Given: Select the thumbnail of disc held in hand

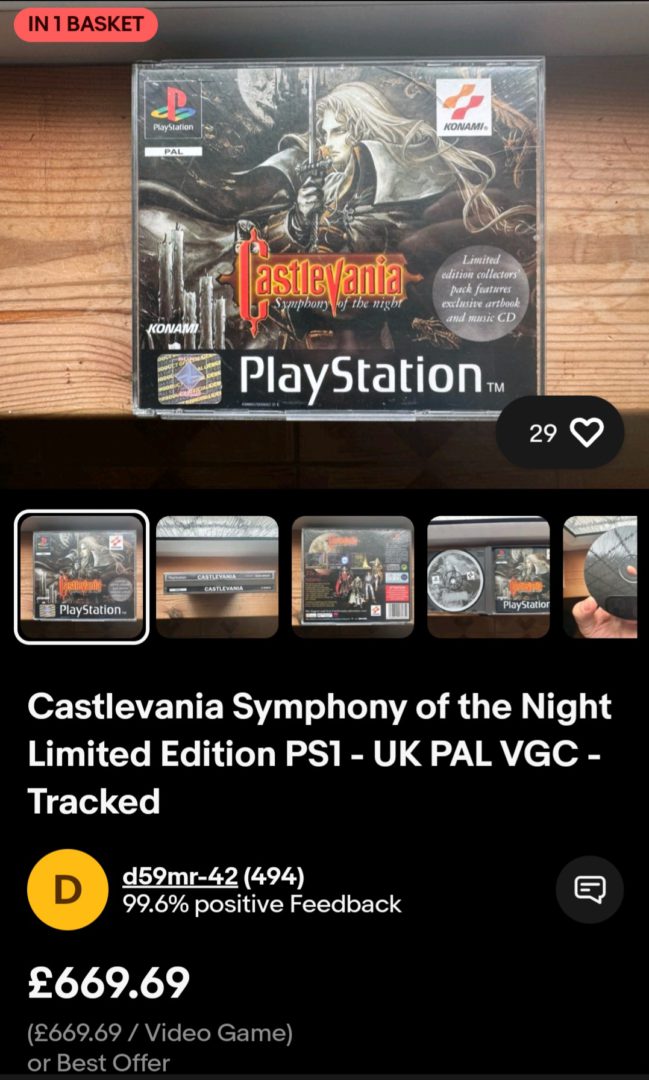Looking at the screenshot, I should (x=600, y=577).
